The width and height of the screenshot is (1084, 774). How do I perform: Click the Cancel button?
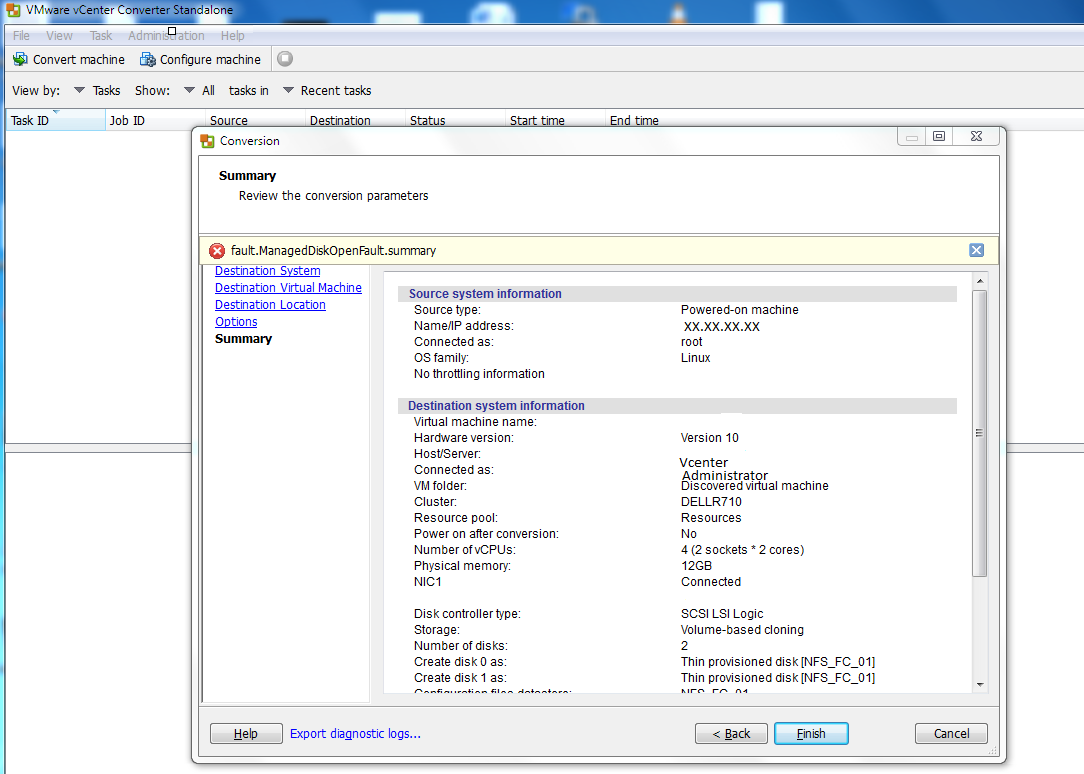pyautogui.click(x=951, y=733)
